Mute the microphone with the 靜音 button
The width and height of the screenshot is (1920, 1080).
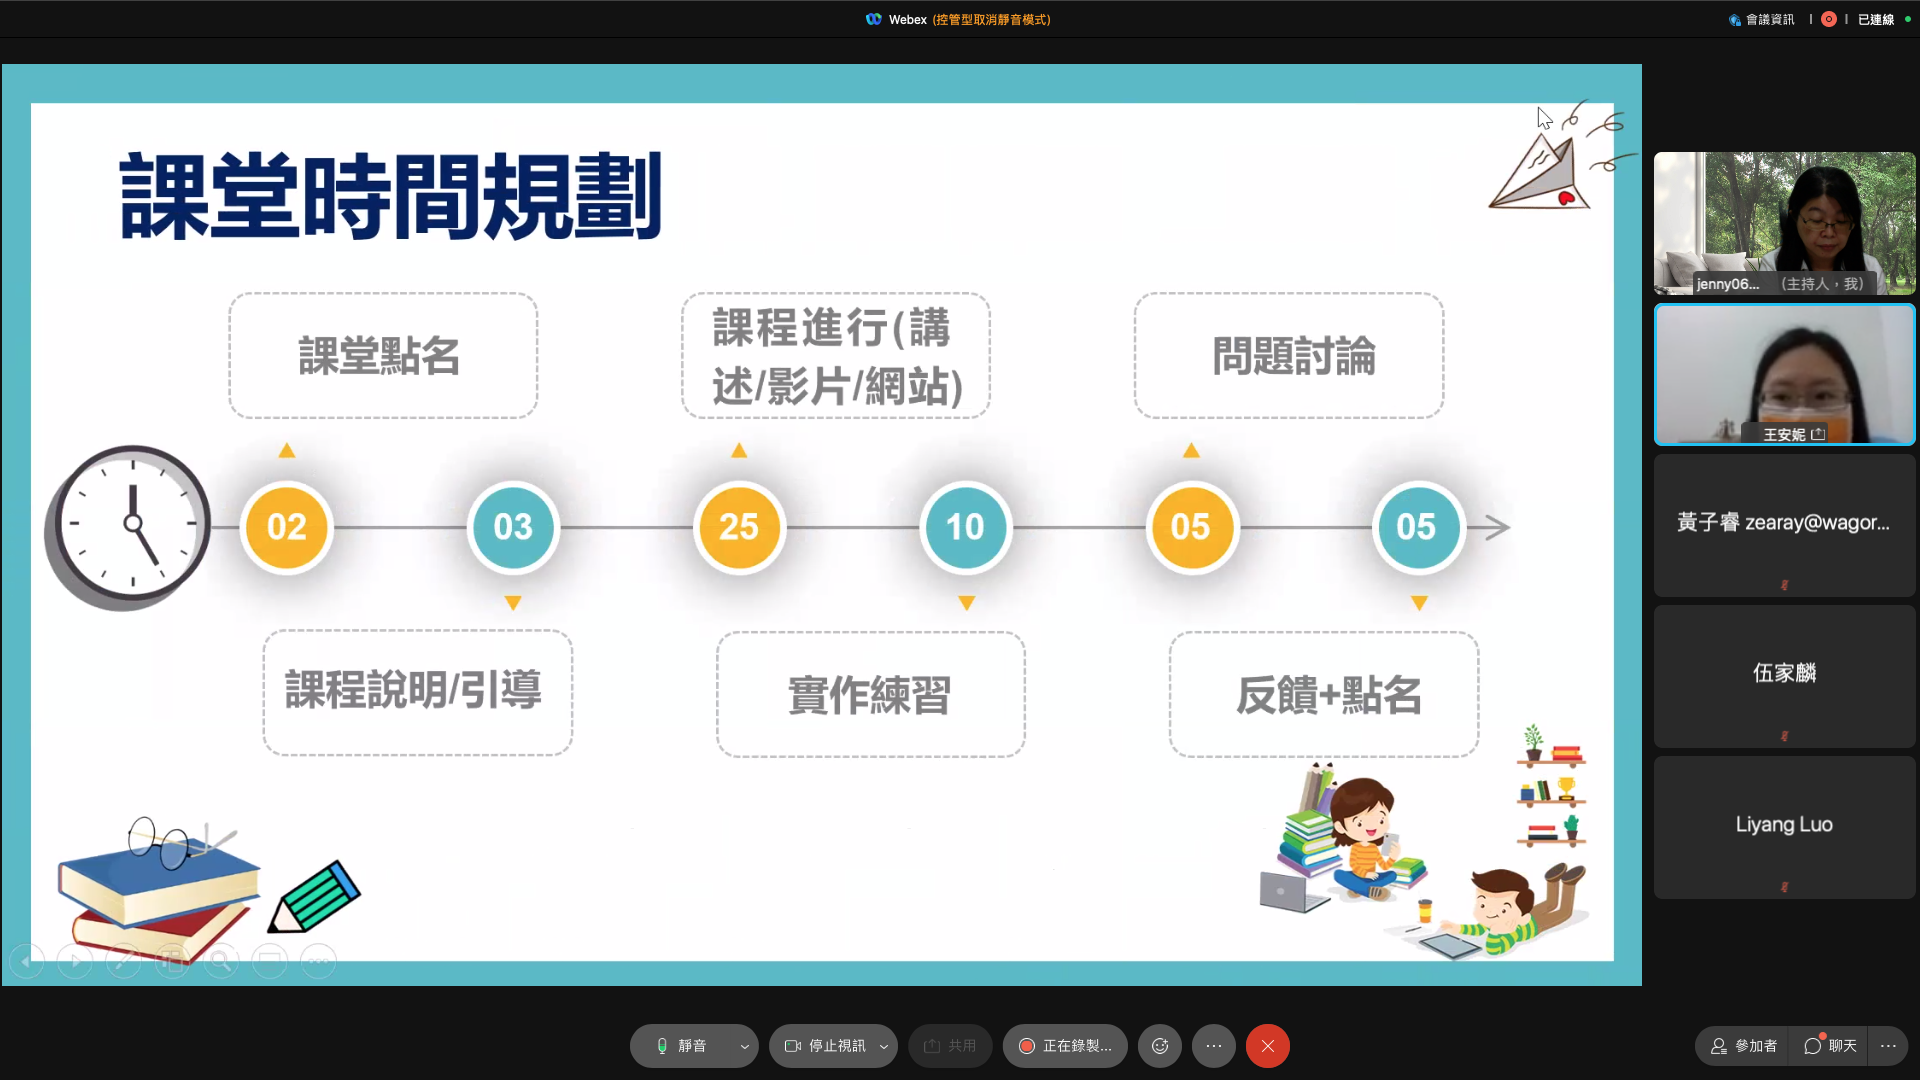pyautogui.click(x=682, y=1046)
